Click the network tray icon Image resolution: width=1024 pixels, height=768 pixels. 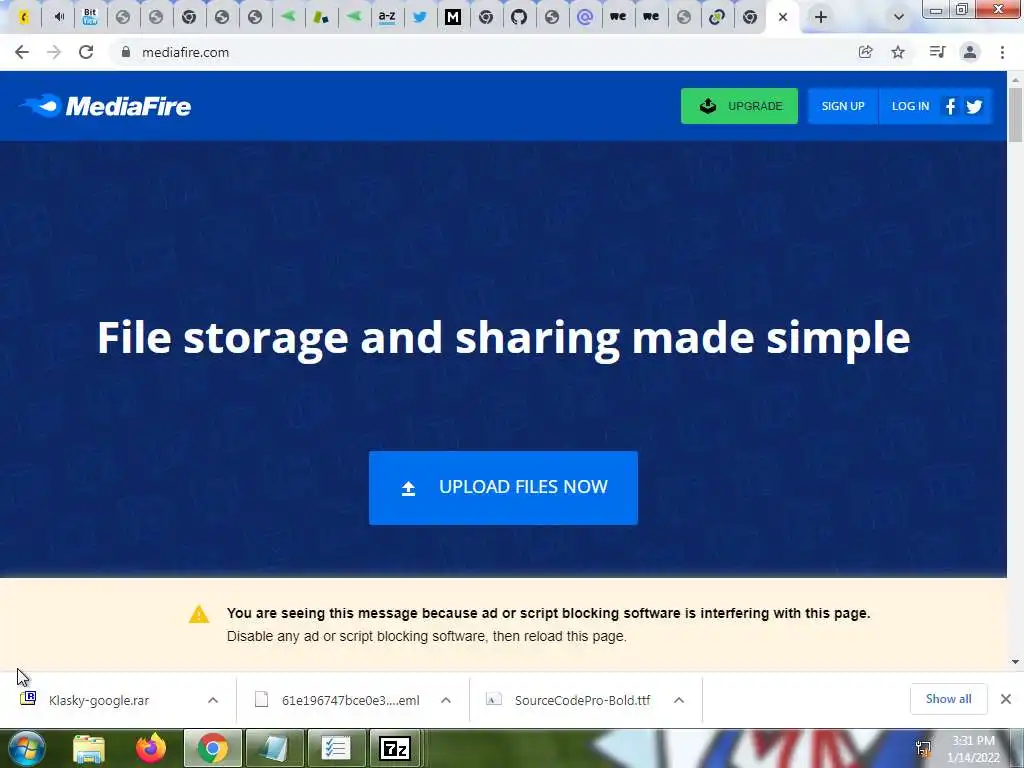(923, 749)
